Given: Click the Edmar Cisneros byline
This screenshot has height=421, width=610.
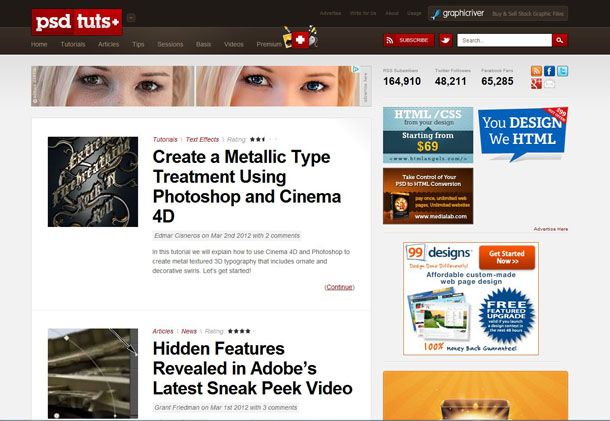Looking at the screenshot, I should coord(226,236).
